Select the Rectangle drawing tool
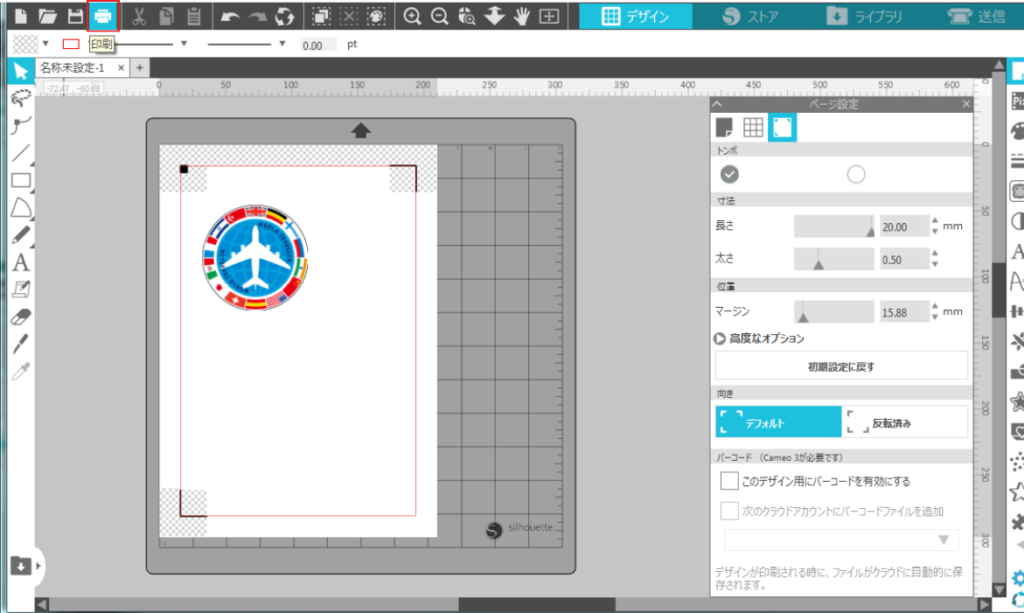The width and height of the screenshot is (1024, 613). (21, 180)
